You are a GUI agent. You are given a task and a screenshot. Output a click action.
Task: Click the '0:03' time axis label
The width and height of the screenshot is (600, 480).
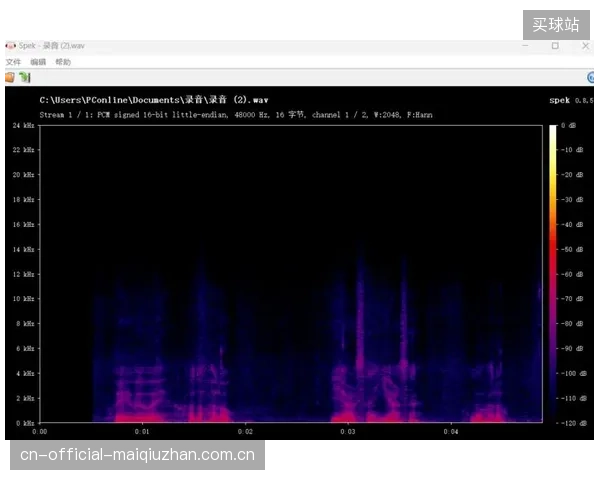[x=348, y=432]
